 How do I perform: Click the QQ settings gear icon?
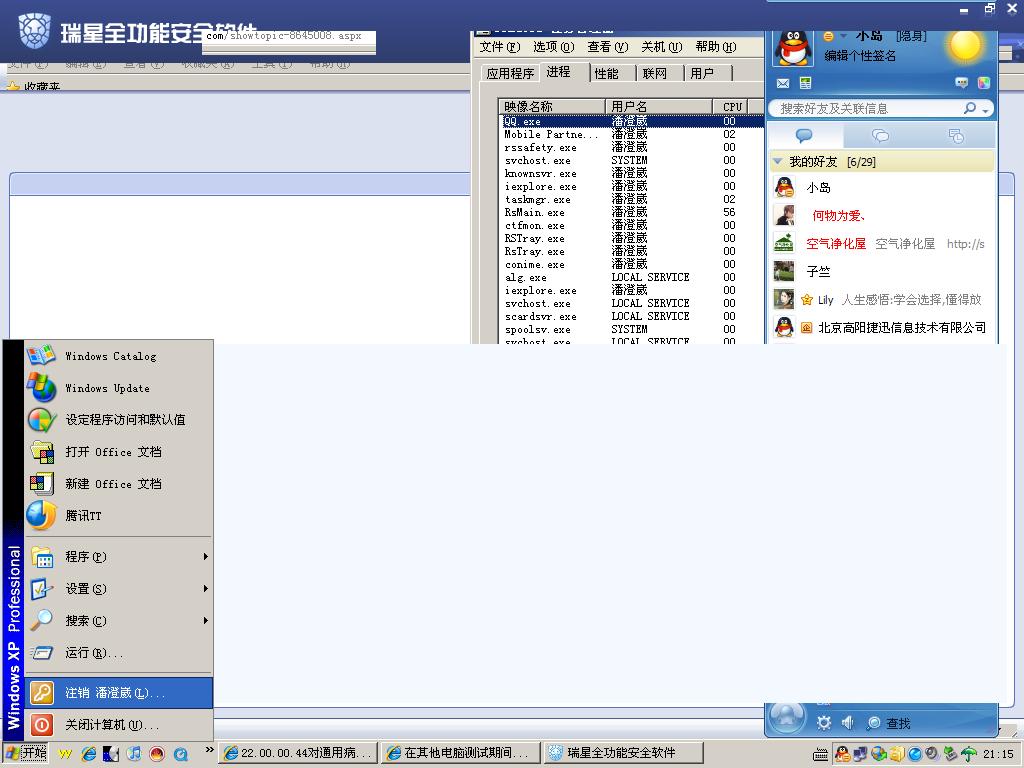pyautogui.click(x=824, y=722)
